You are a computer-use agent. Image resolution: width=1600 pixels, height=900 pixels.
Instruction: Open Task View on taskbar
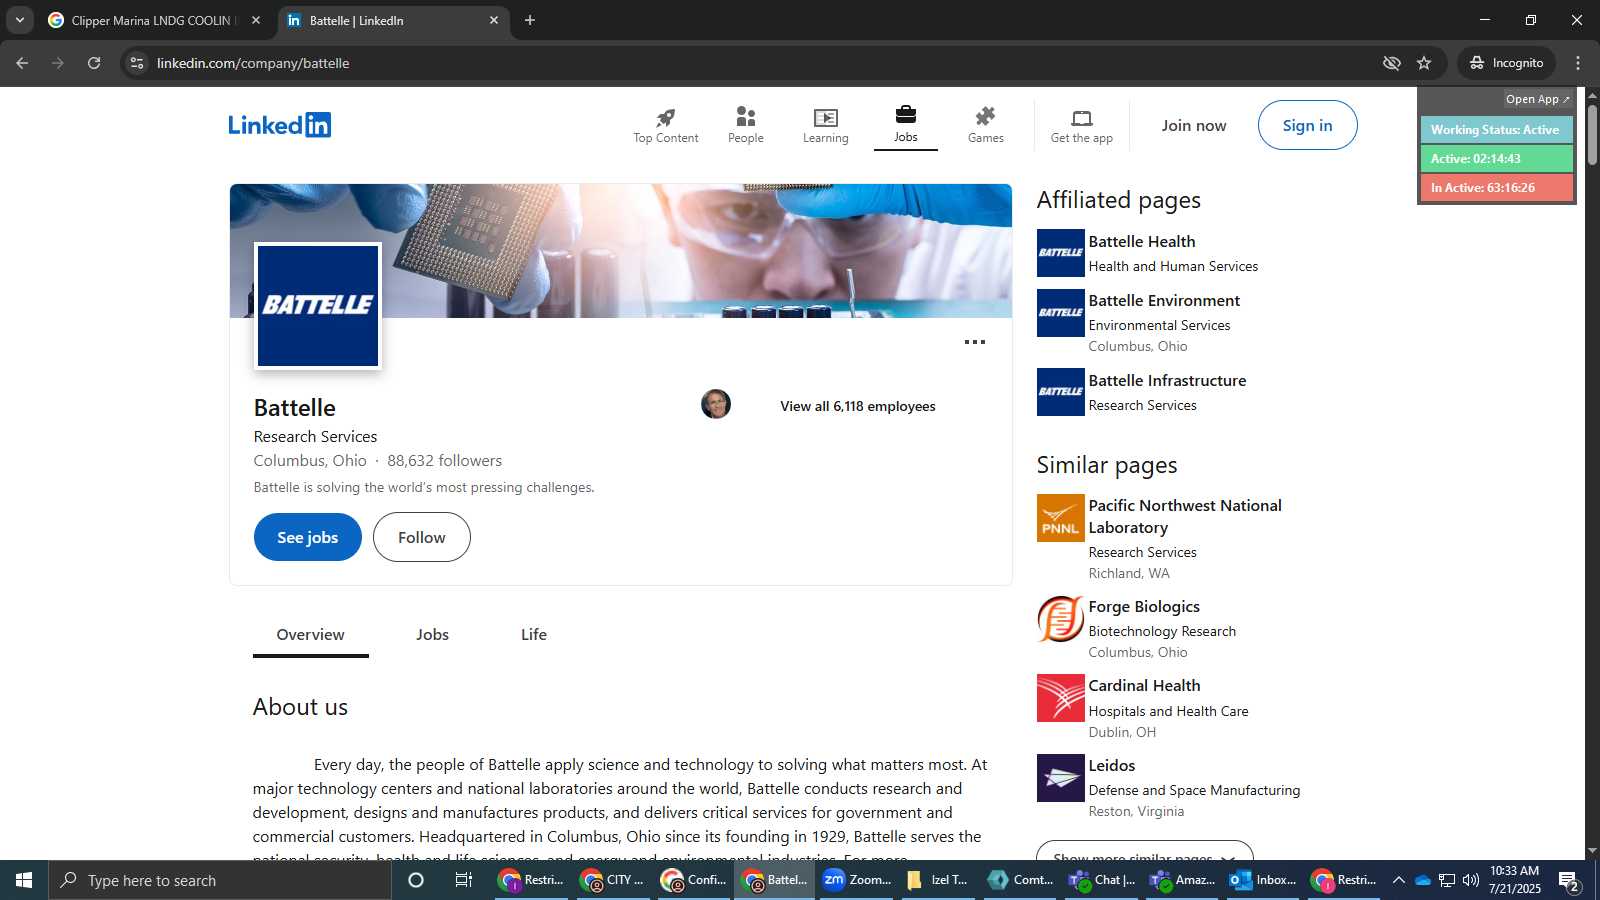(464, 880)
